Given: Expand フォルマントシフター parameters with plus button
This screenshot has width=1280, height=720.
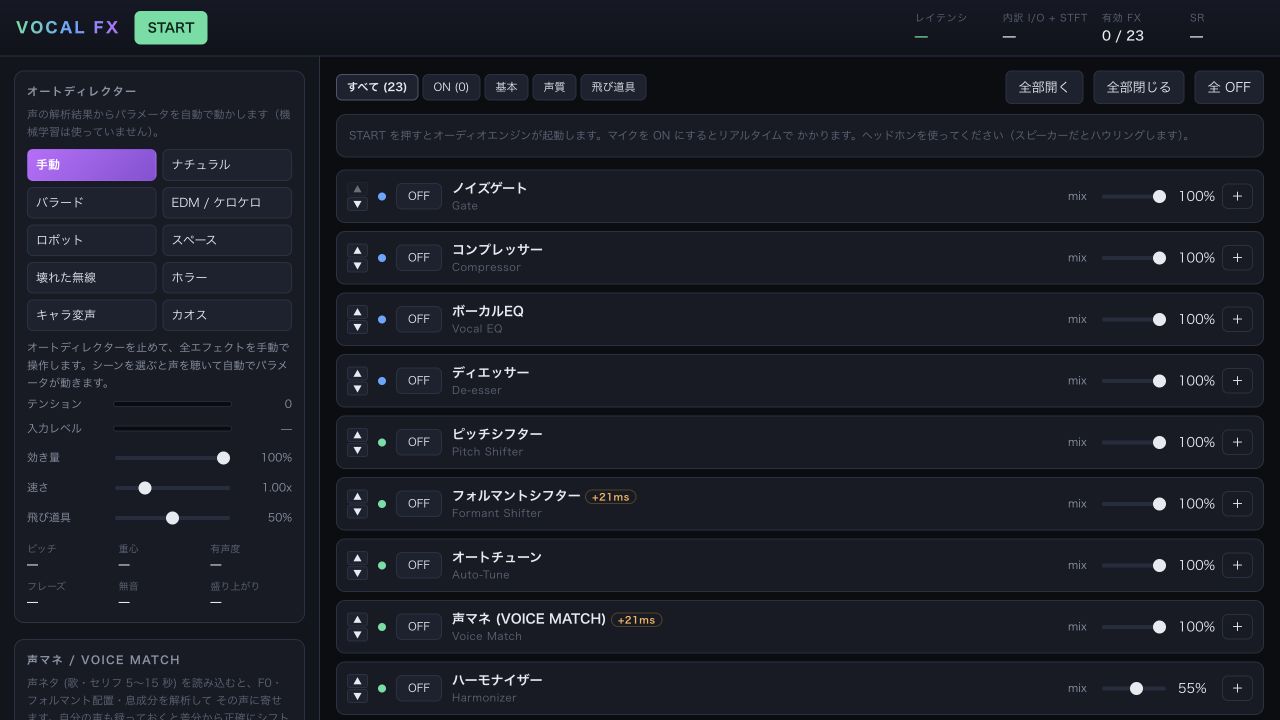Looking at the screenshot, I should (x=1237, y=504).
